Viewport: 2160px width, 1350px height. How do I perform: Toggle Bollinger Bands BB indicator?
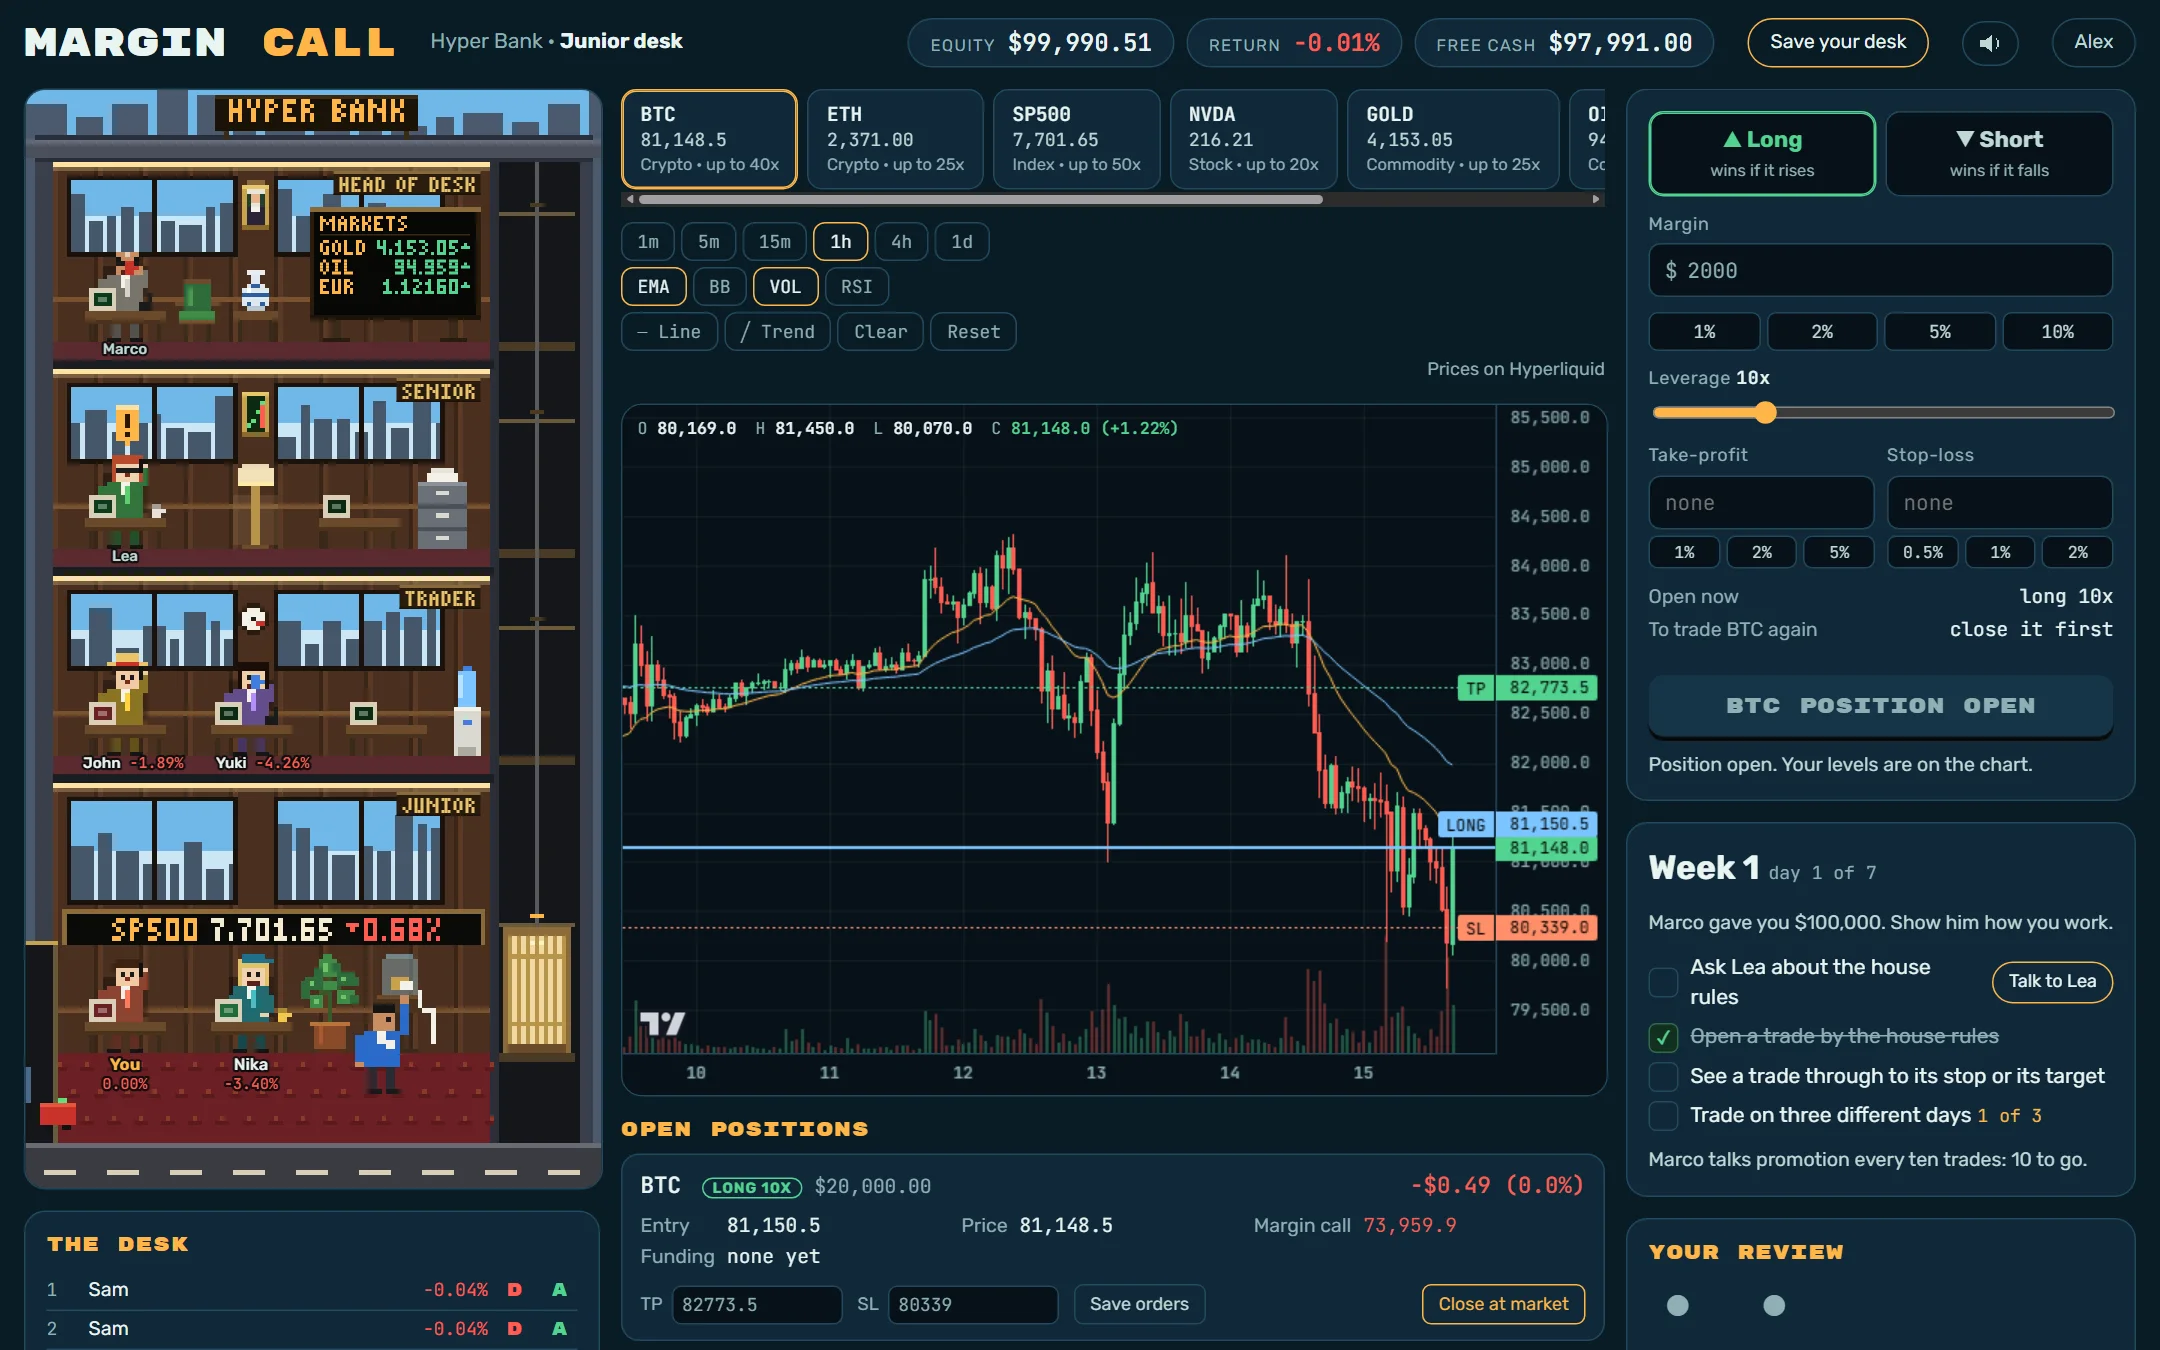(719, 287)
